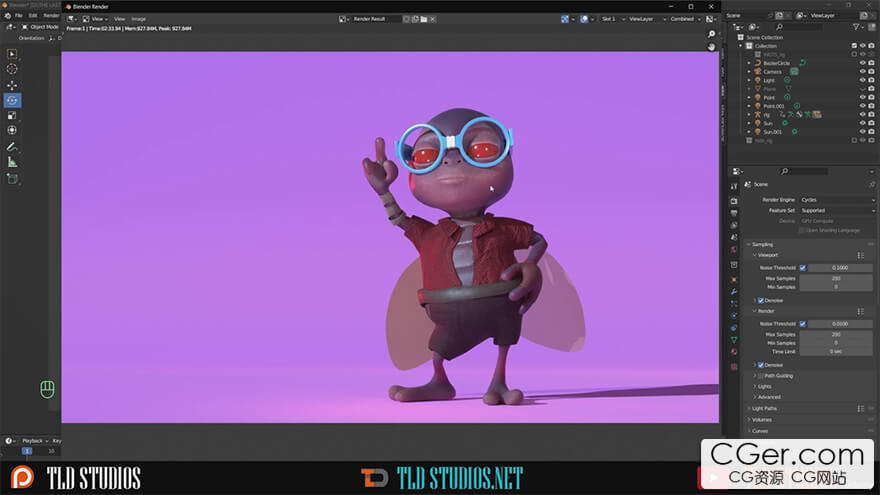Select Point.001 in the outliner
Image resolution: width=880 pixels, height=495 pixels.
[x=774, y=106]
